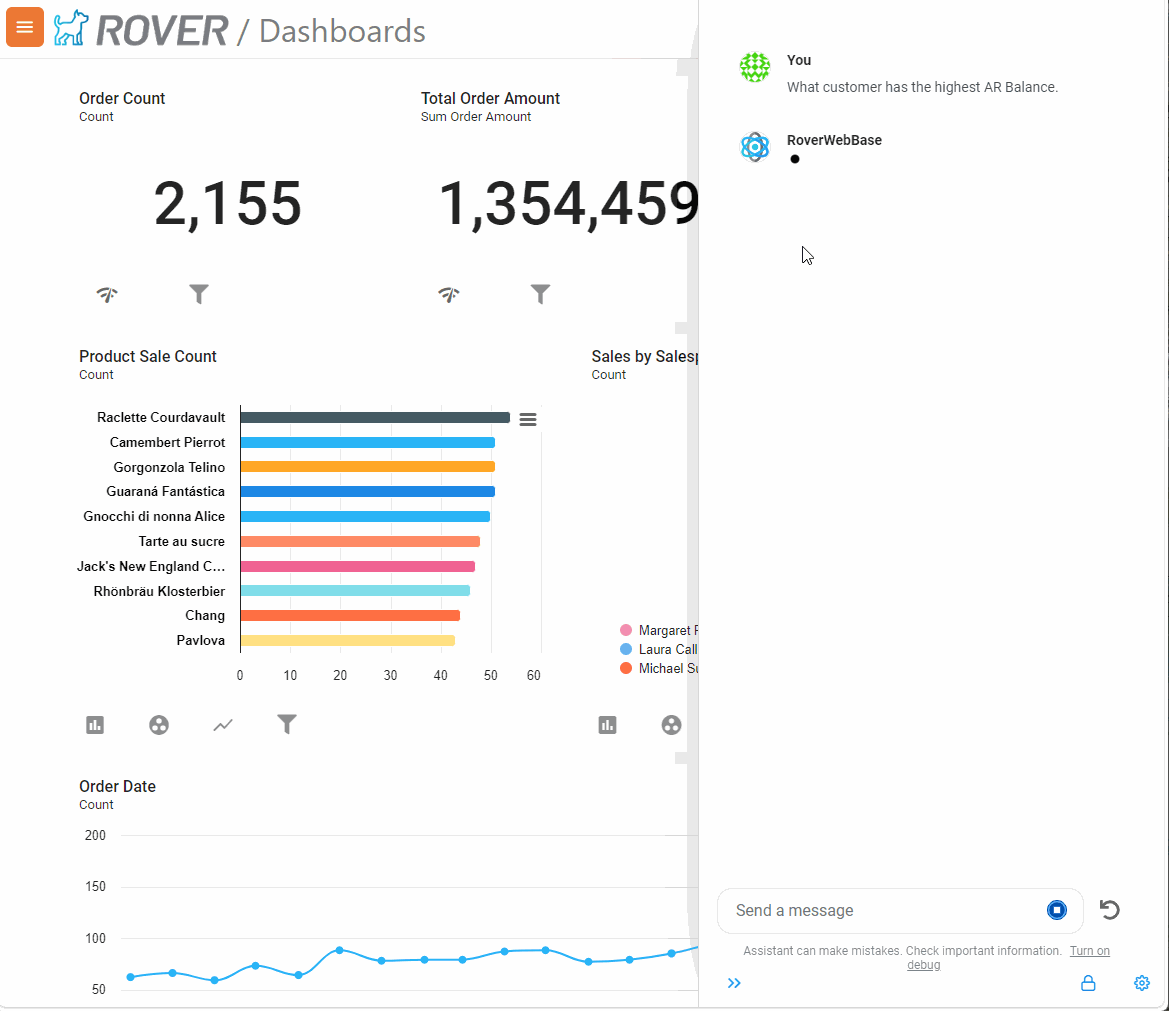
Task: Open the chat settings gear
Action: pyautogui.click(x=1142, y=983)
